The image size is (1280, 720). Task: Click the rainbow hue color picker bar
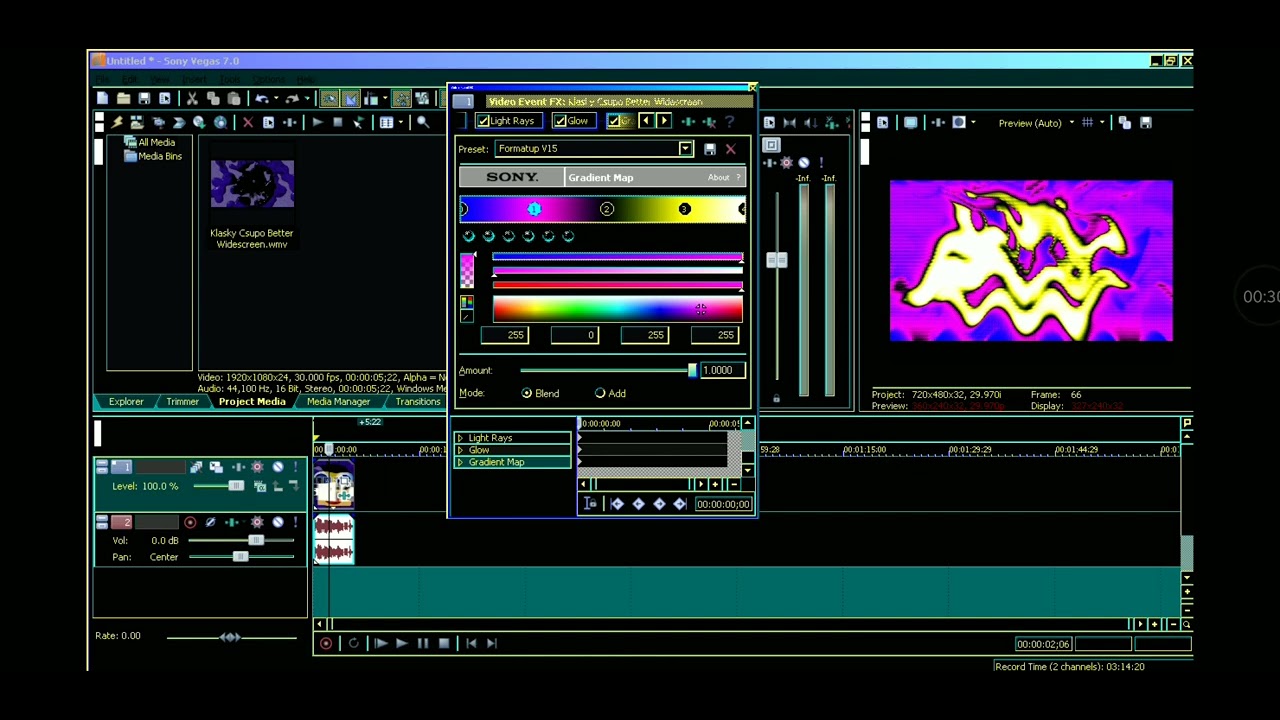(617, 310)
